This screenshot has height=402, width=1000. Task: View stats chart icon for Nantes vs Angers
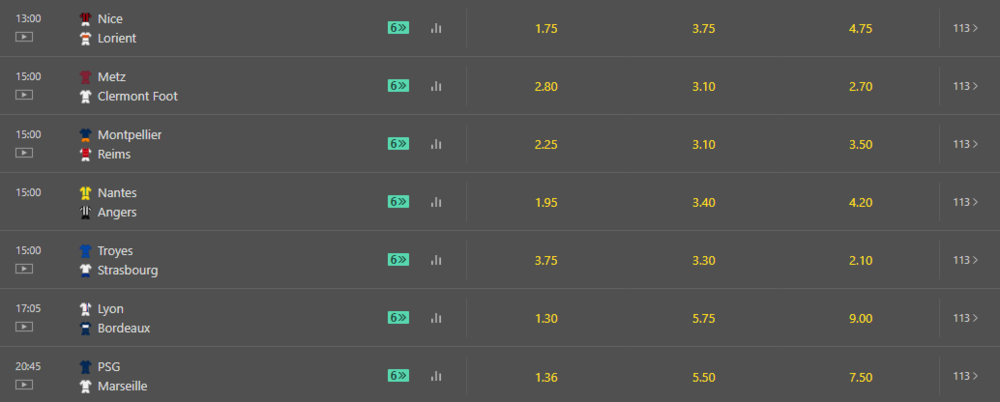click(436, 202)
